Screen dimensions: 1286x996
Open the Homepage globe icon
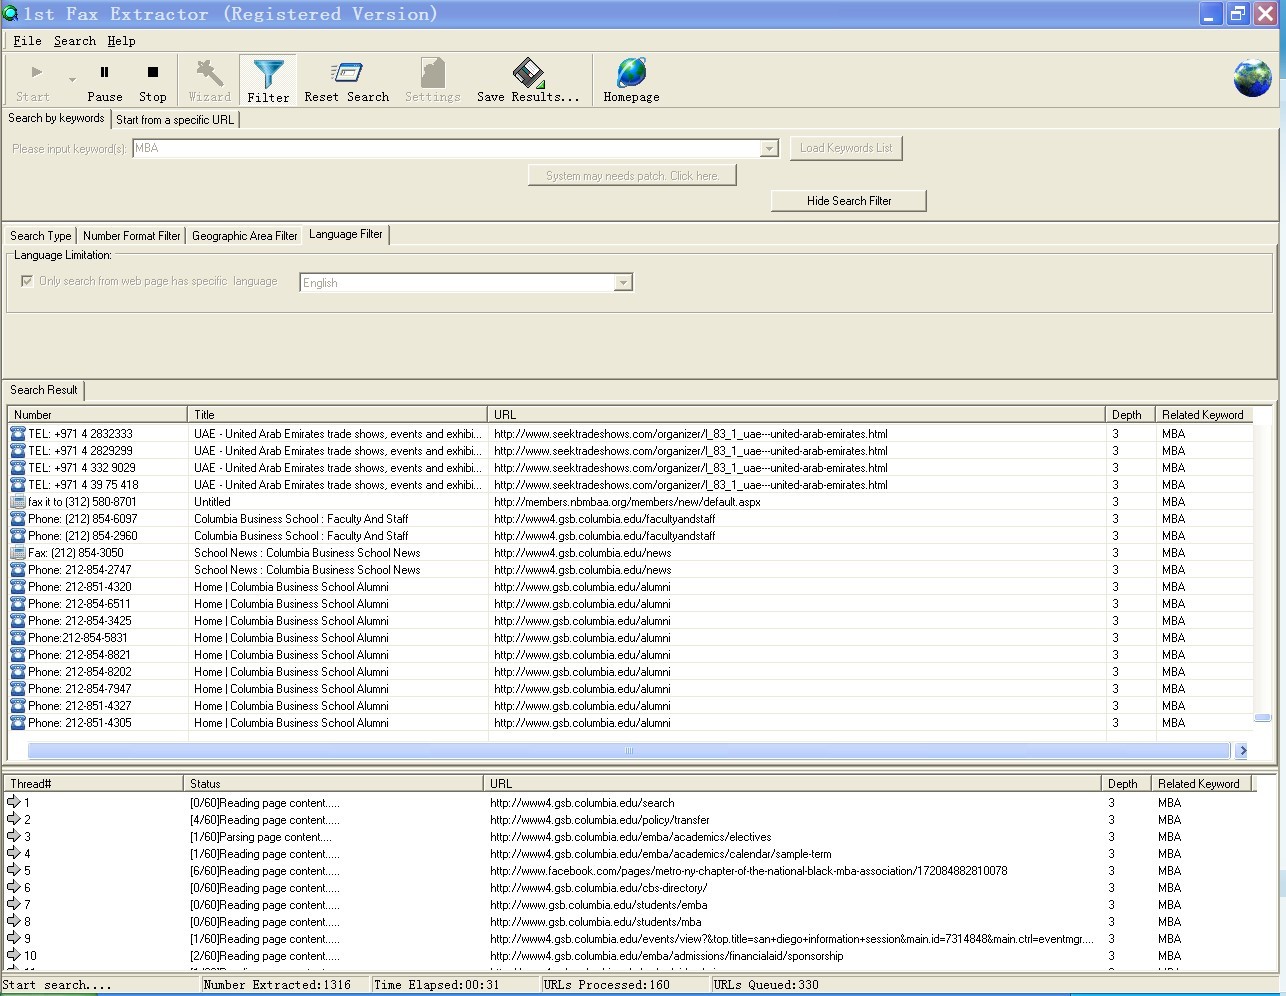click(x=631, y=73)
